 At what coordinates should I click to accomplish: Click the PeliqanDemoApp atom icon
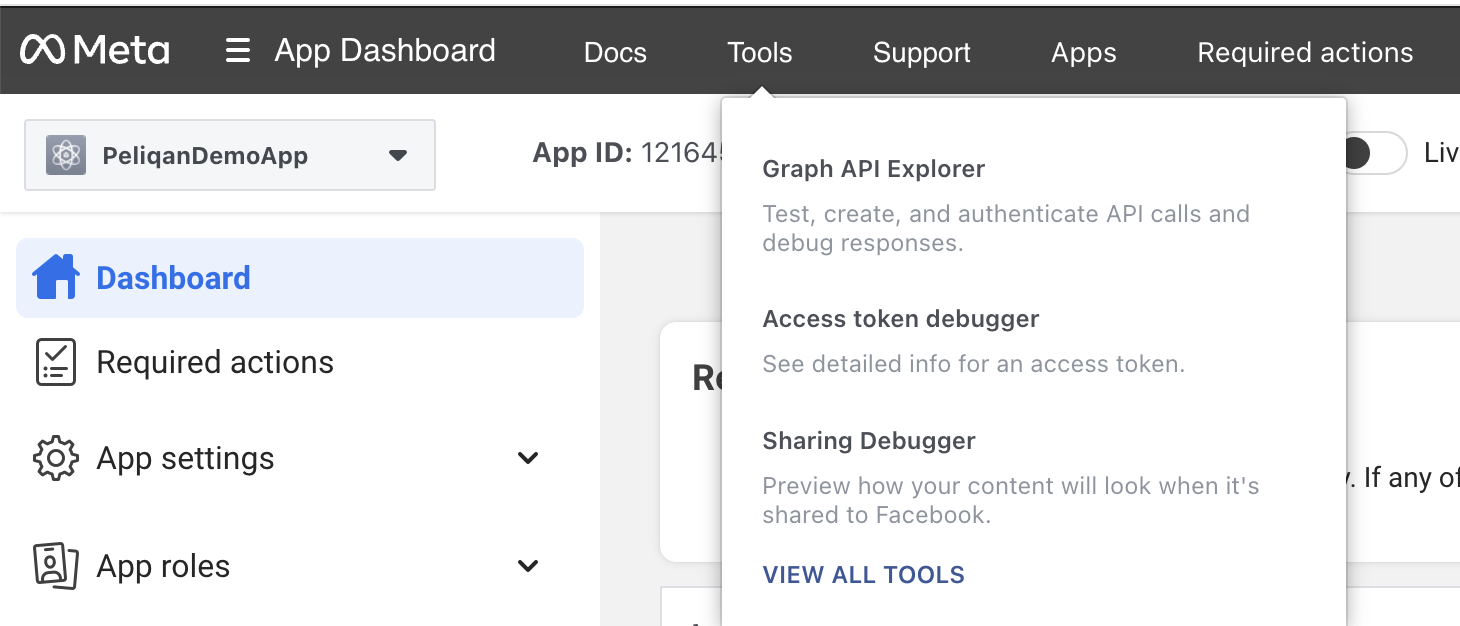(66, 155)
